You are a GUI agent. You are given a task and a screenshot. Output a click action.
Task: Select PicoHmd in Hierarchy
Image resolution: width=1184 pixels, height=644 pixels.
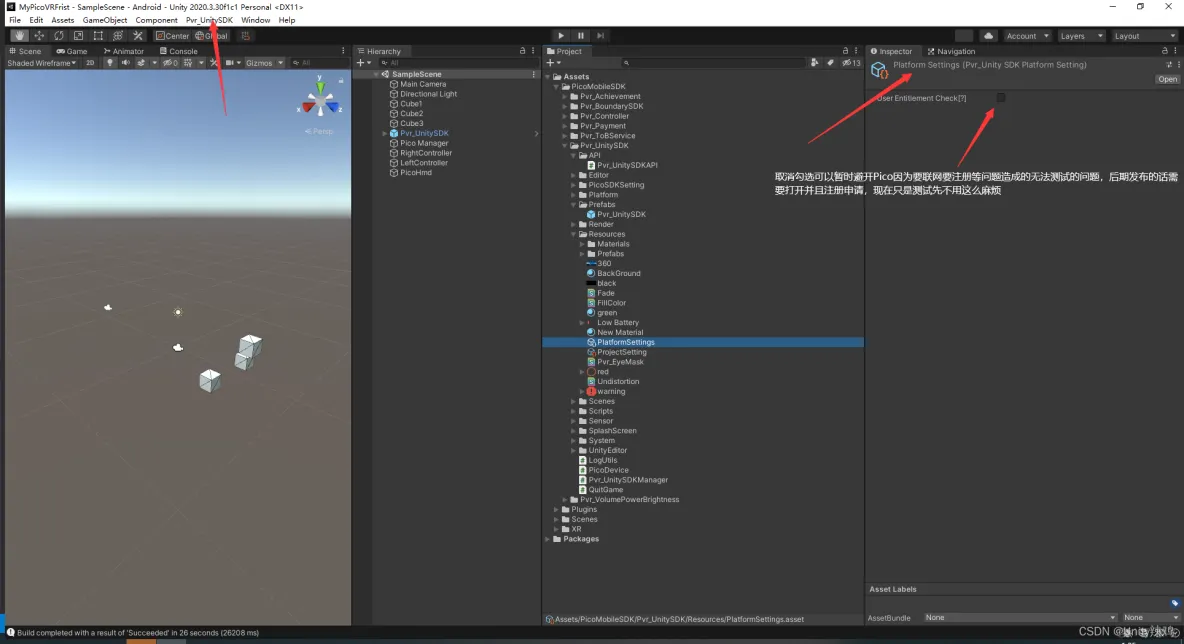(x=415, y=172)
